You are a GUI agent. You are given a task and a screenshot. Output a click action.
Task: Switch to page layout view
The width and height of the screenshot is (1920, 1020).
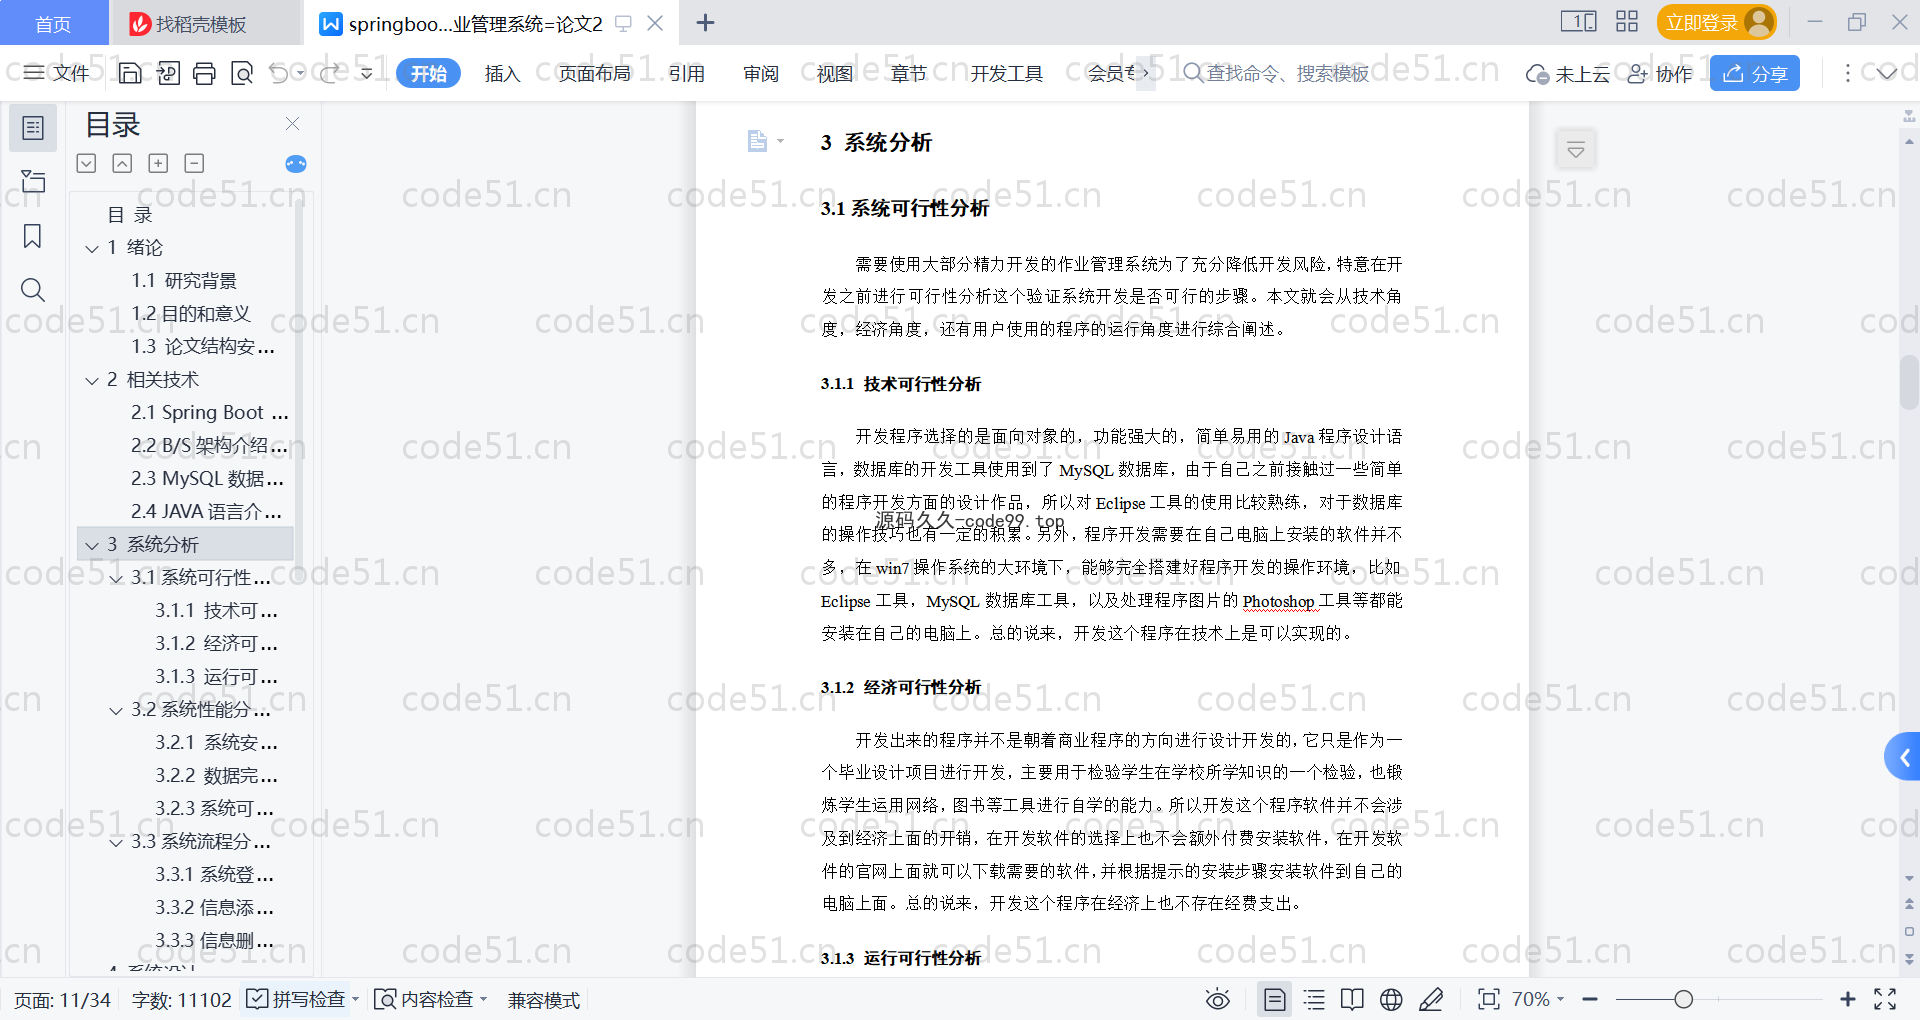click(1274, 999)
